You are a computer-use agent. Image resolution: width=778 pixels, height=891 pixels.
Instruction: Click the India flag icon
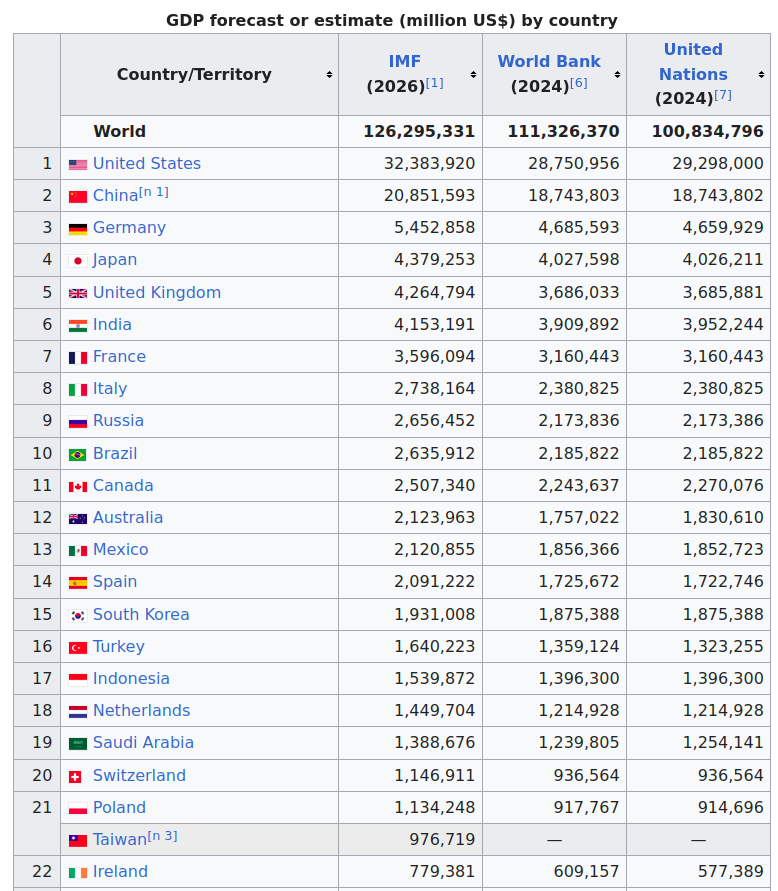tap(78, 326)
